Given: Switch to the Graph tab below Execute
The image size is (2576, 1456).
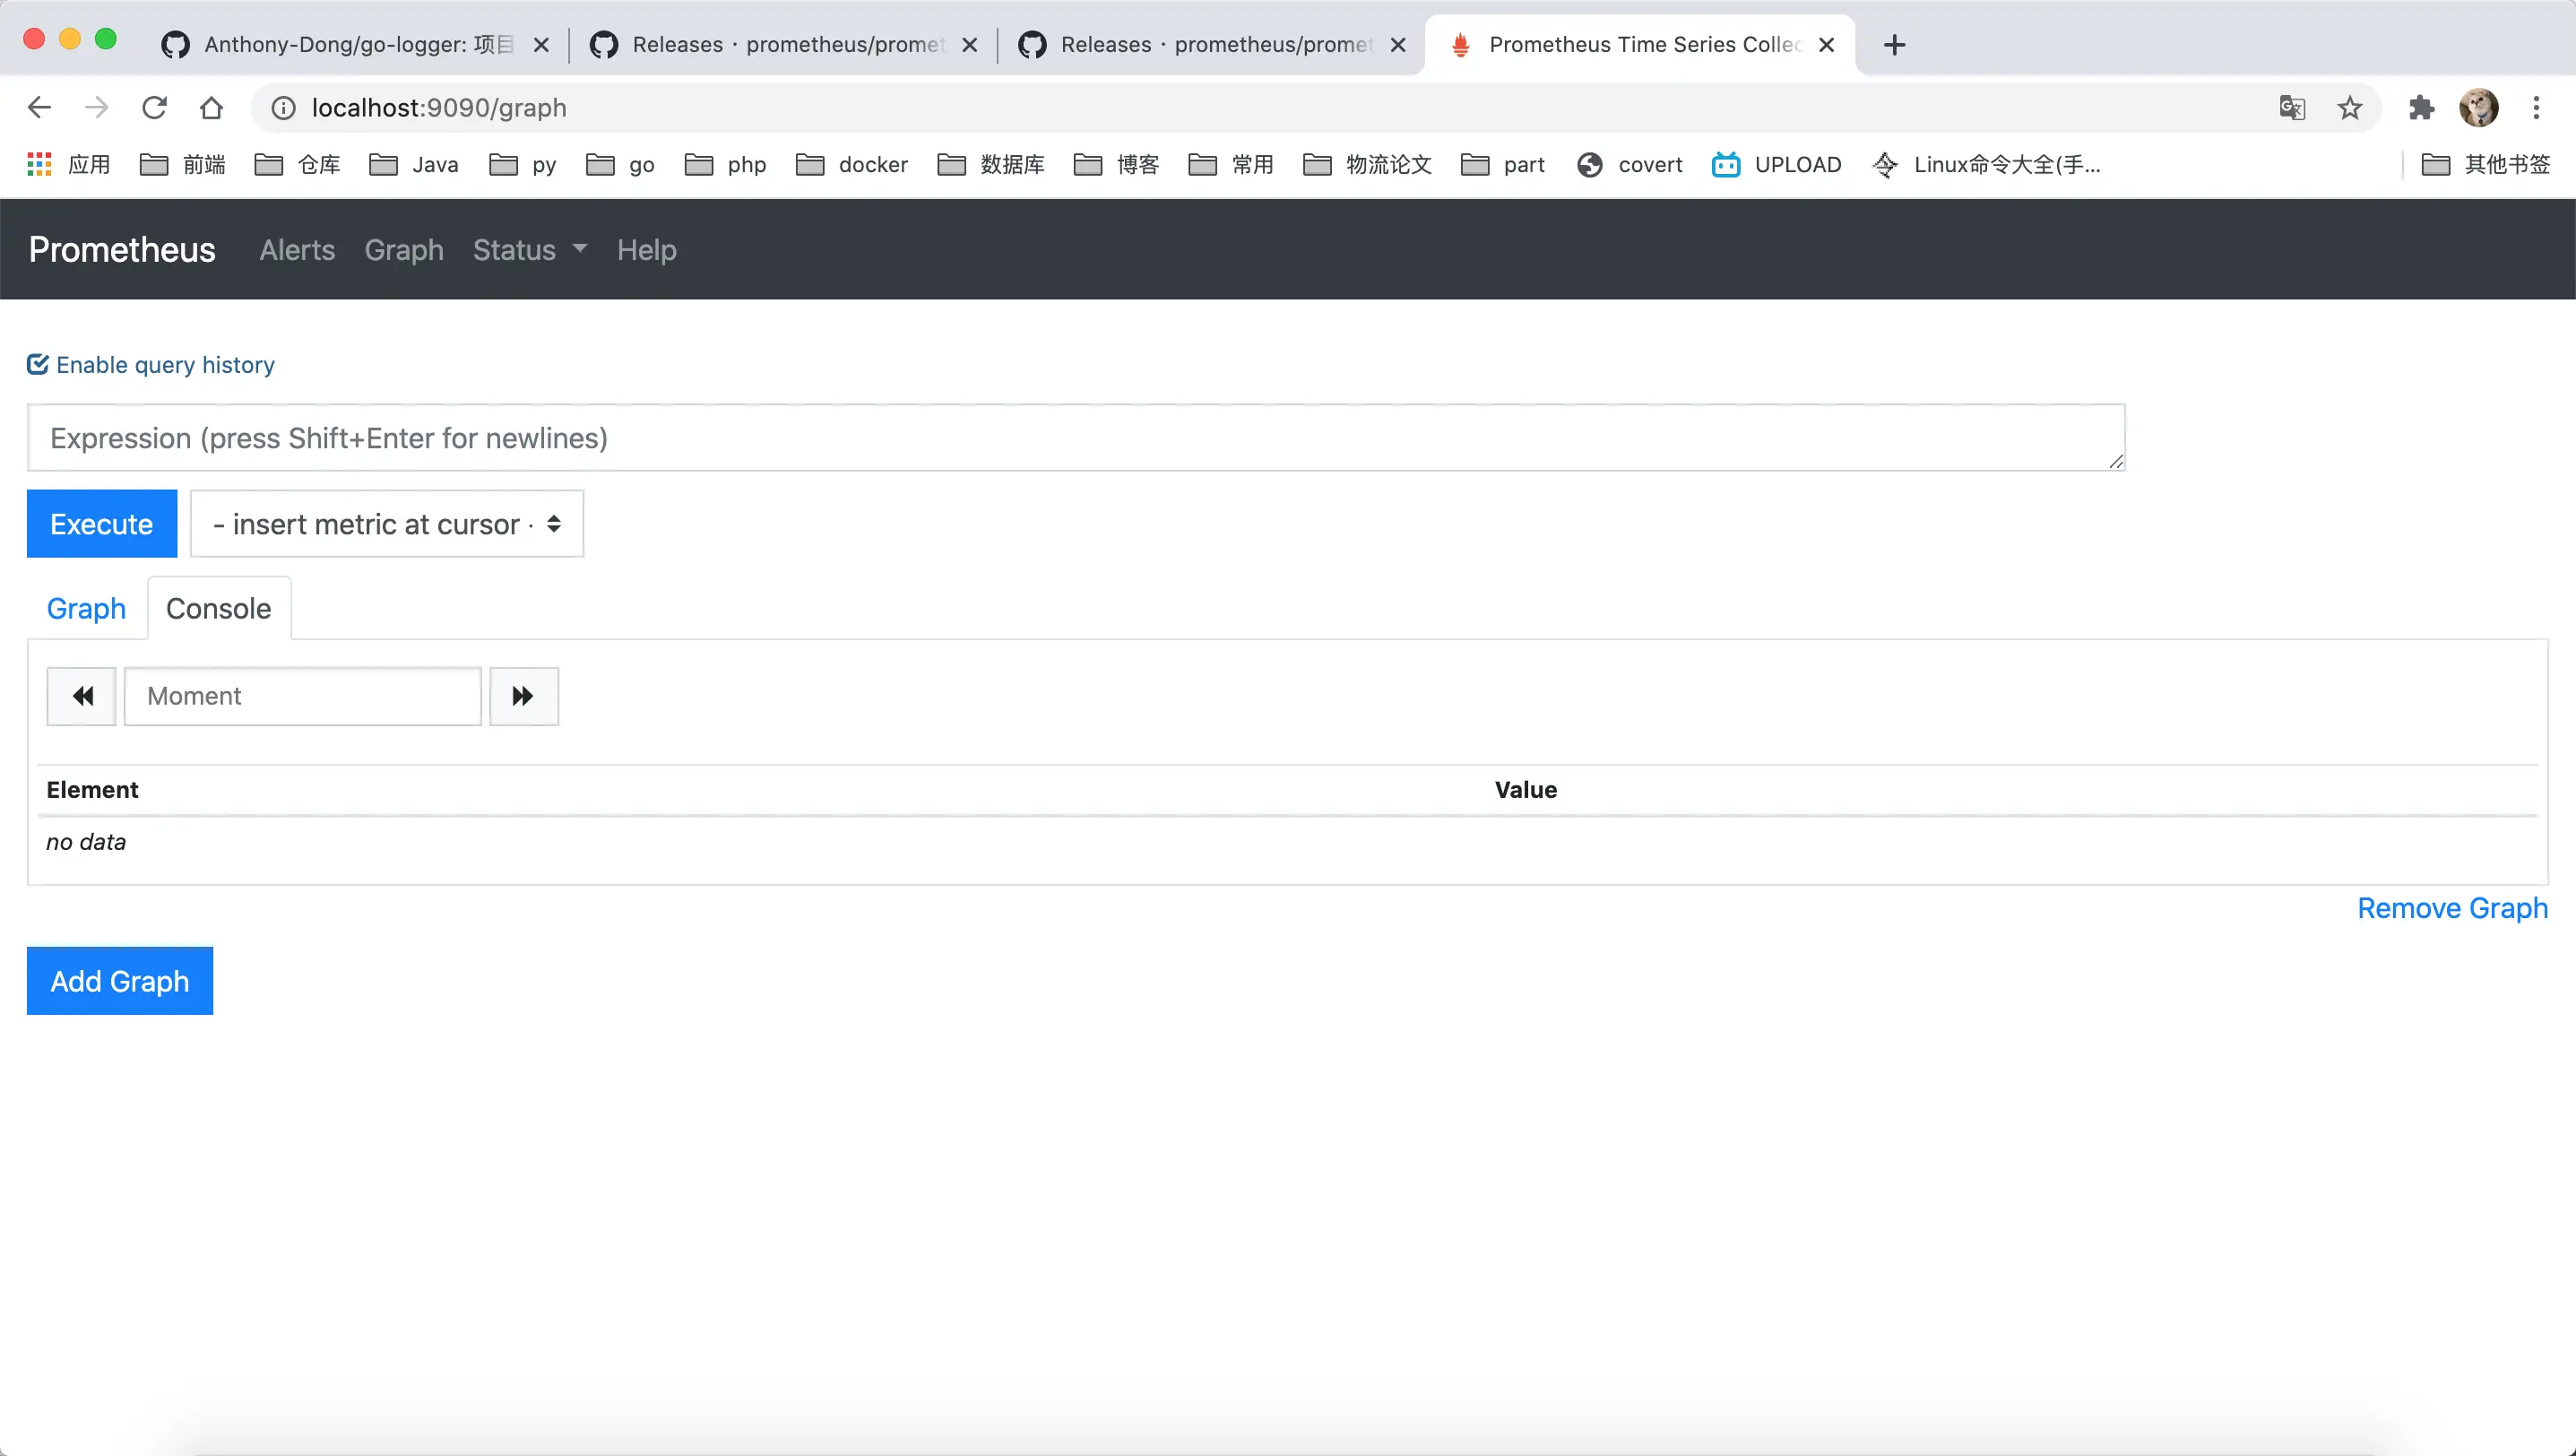Looking at the screenshot, I should (x=86, y=608).
